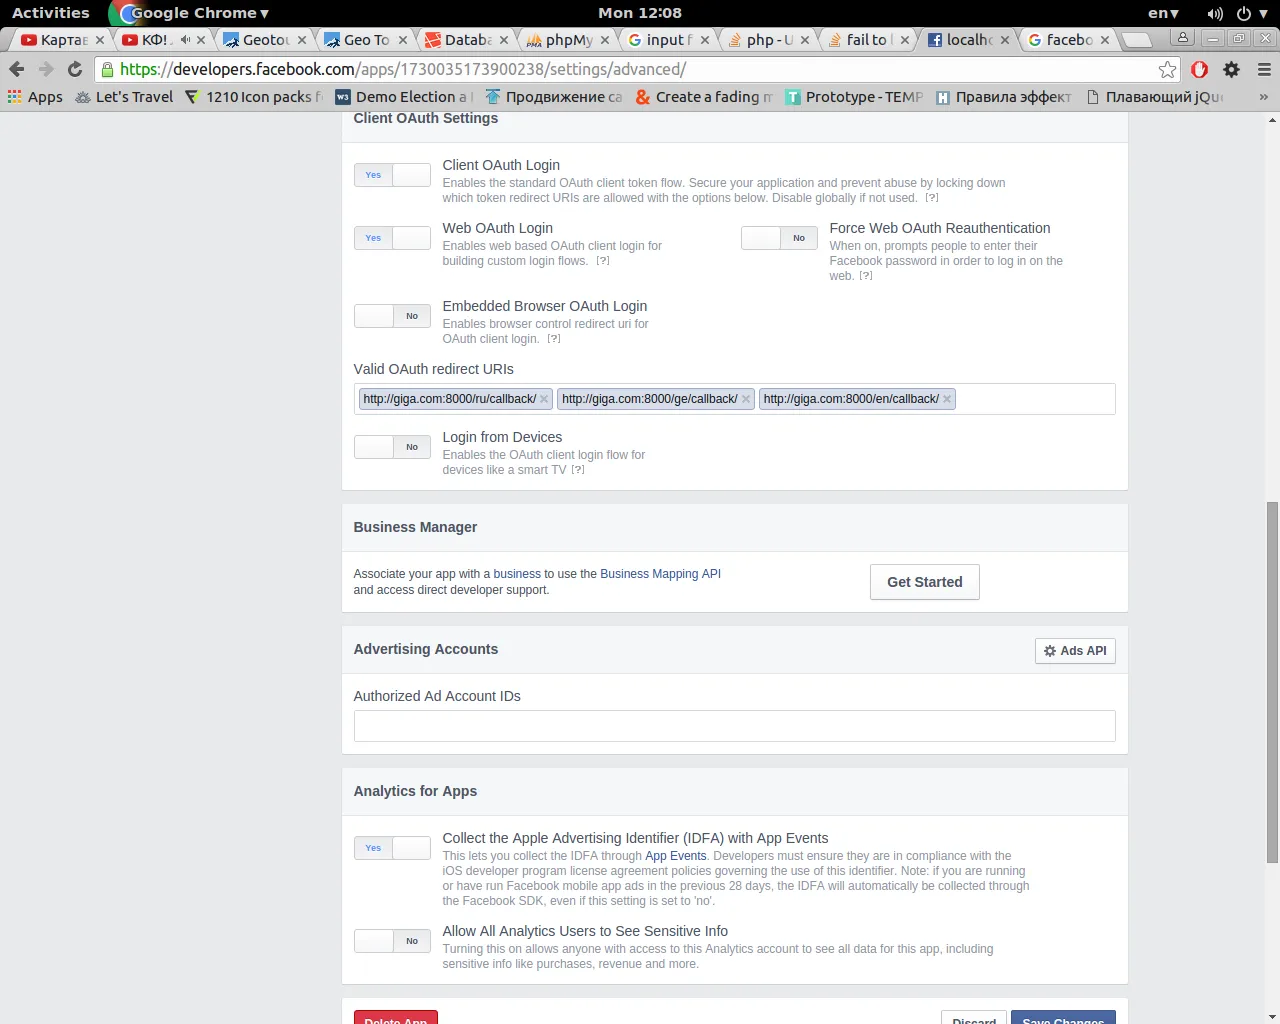Open the 'en' keyboard language dropdown
This screenshot has height=1024, width=1280.
[1163, 13]
